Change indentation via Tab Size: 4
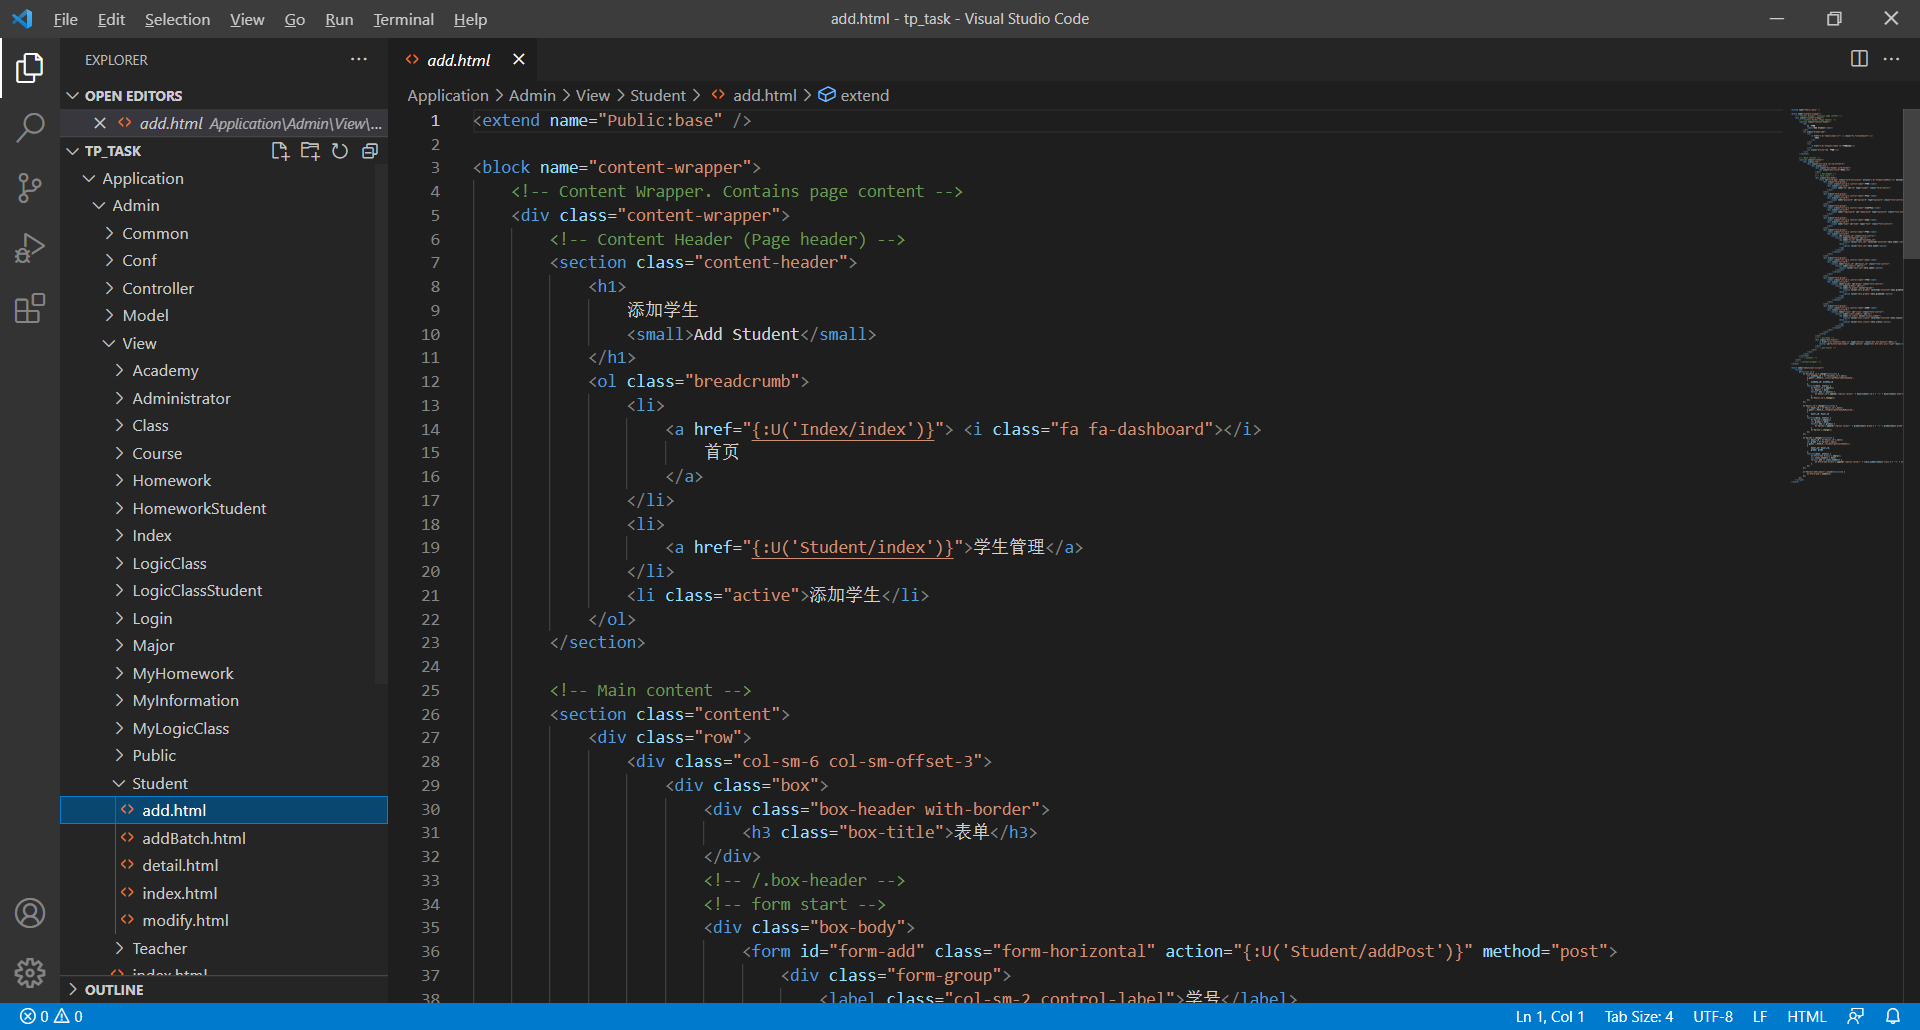Image resolution: width=1920 pixels, height=1030 pixels. (x=1639, y=1016)
